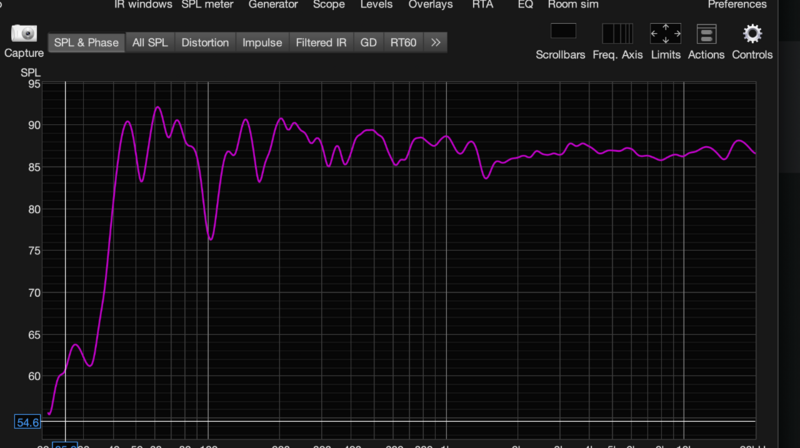The height and width of the screenshot is (448, 800).
Task: Launch the signal Generator
Action: tap(273, 5)
